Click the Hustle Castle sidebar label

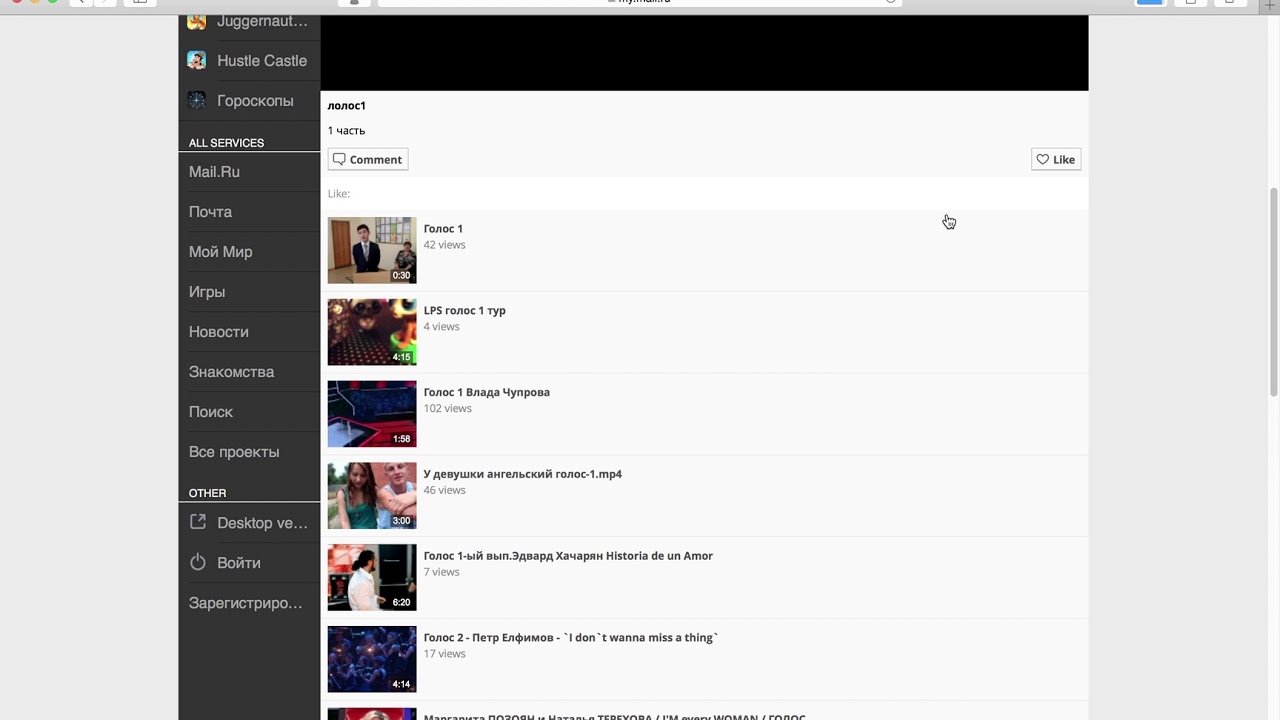(x=262, y=61)
